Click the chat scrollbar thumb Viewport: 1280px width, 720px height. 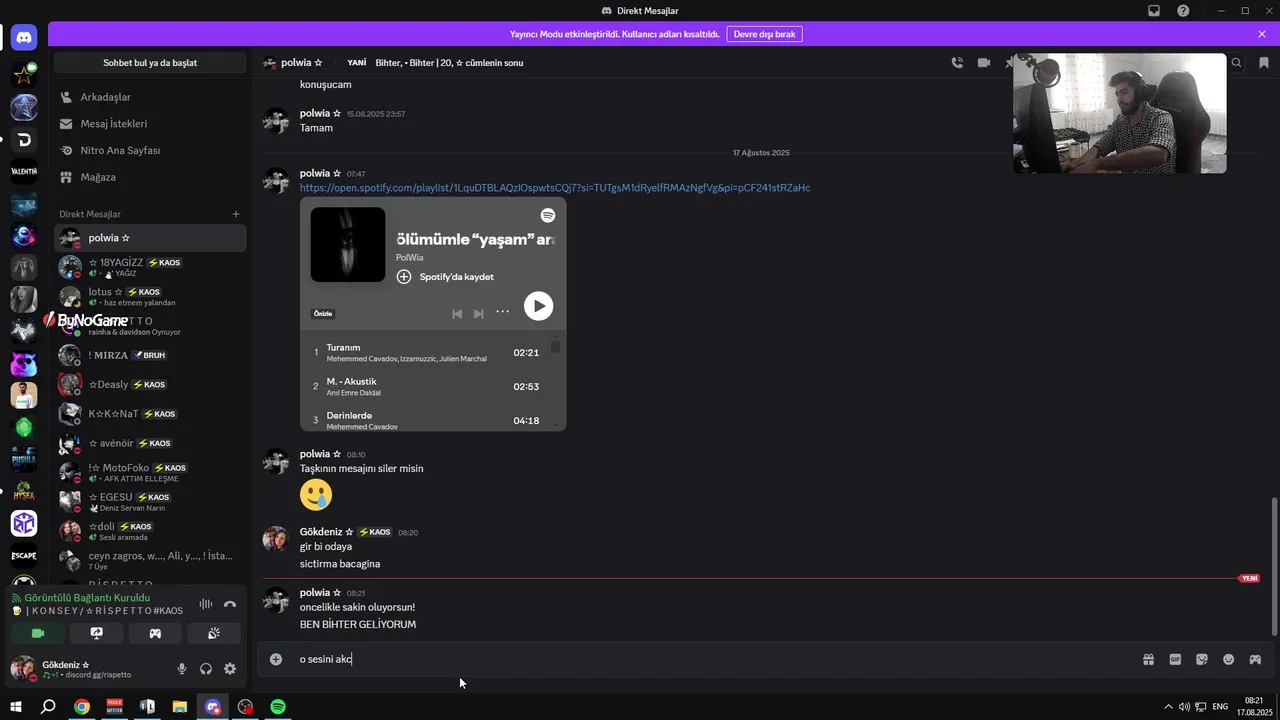1274,565
